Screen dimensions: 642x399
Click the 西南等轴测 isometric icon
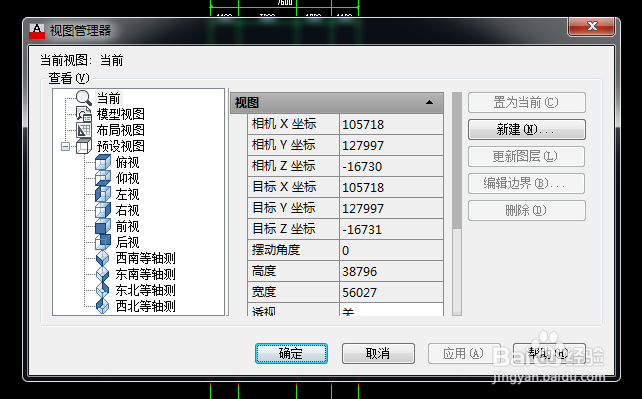coord(102,258)
